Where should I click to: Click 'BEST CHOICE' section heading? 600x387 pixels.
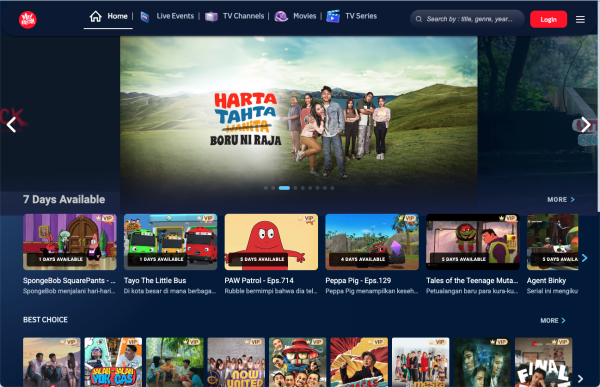(45, 320)
